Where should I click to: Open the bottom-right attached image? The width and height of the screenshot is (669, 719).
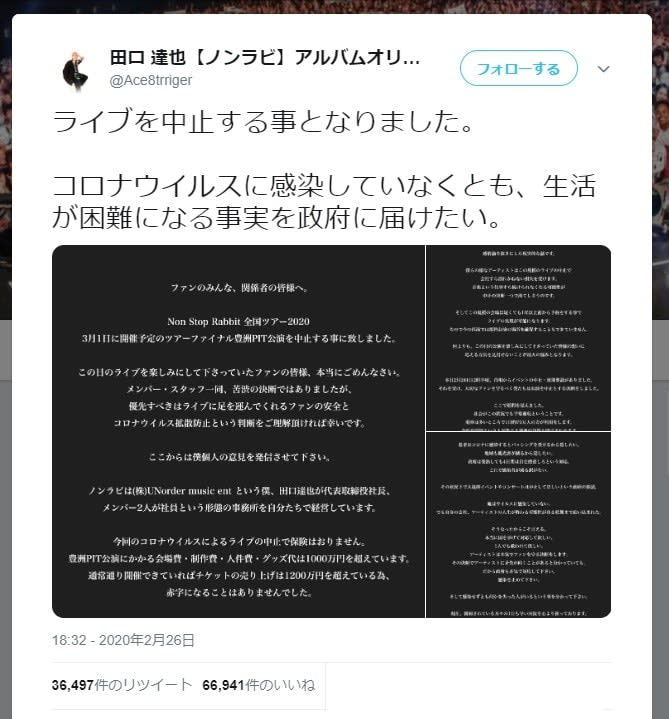518,525
